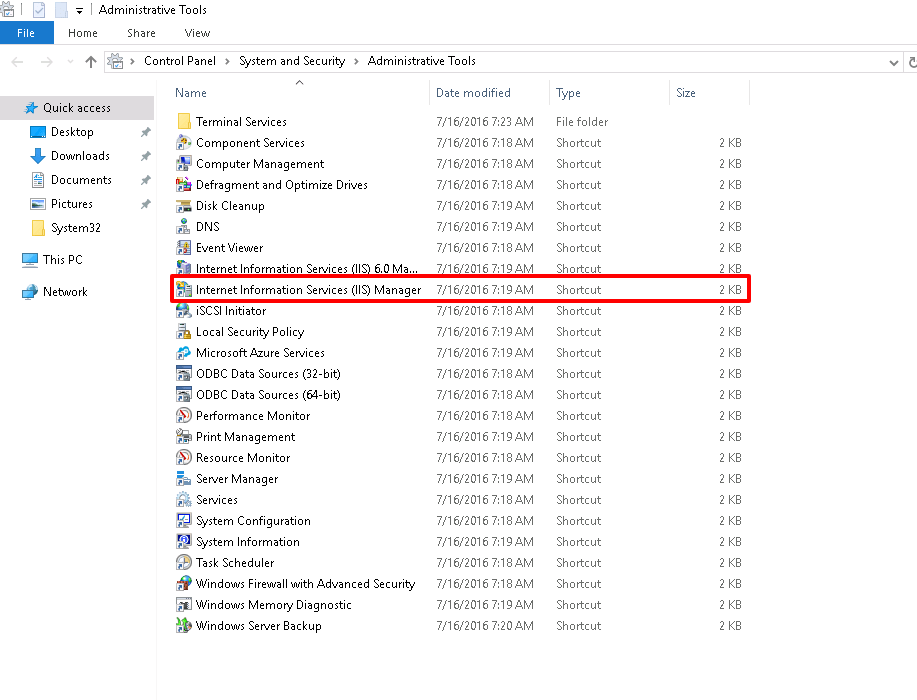Click the Services gear icon
This screenshot has height=700, width=917.
[184, 500]
